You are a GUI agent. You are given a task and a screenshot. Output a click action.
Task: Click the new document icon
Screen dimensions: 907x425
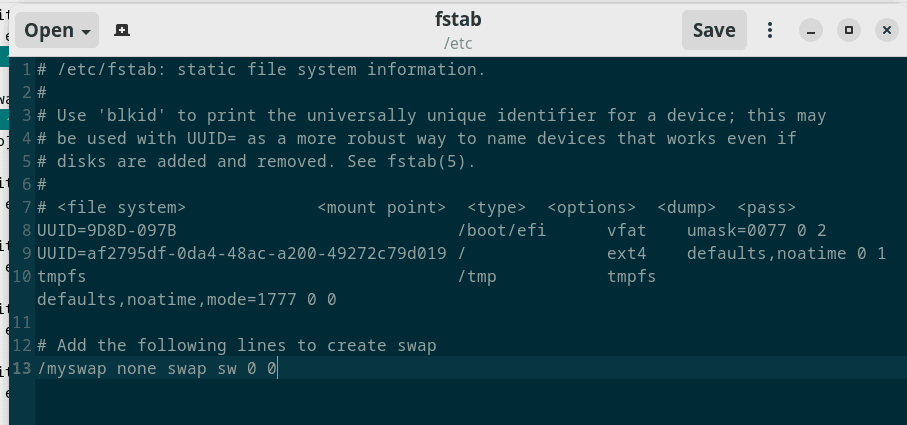point(122,30)
